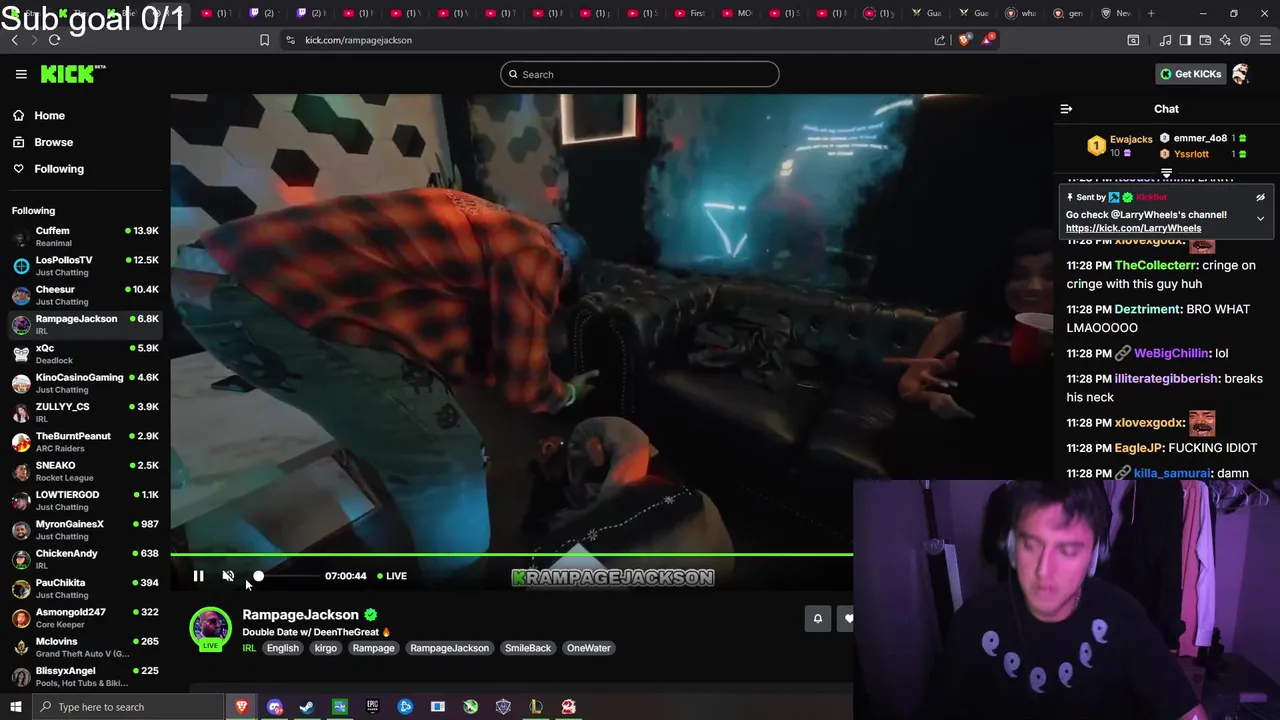Open KinoCasinoGaming channel in sidebar
The image size is (1280, 720).
[85, 383]
